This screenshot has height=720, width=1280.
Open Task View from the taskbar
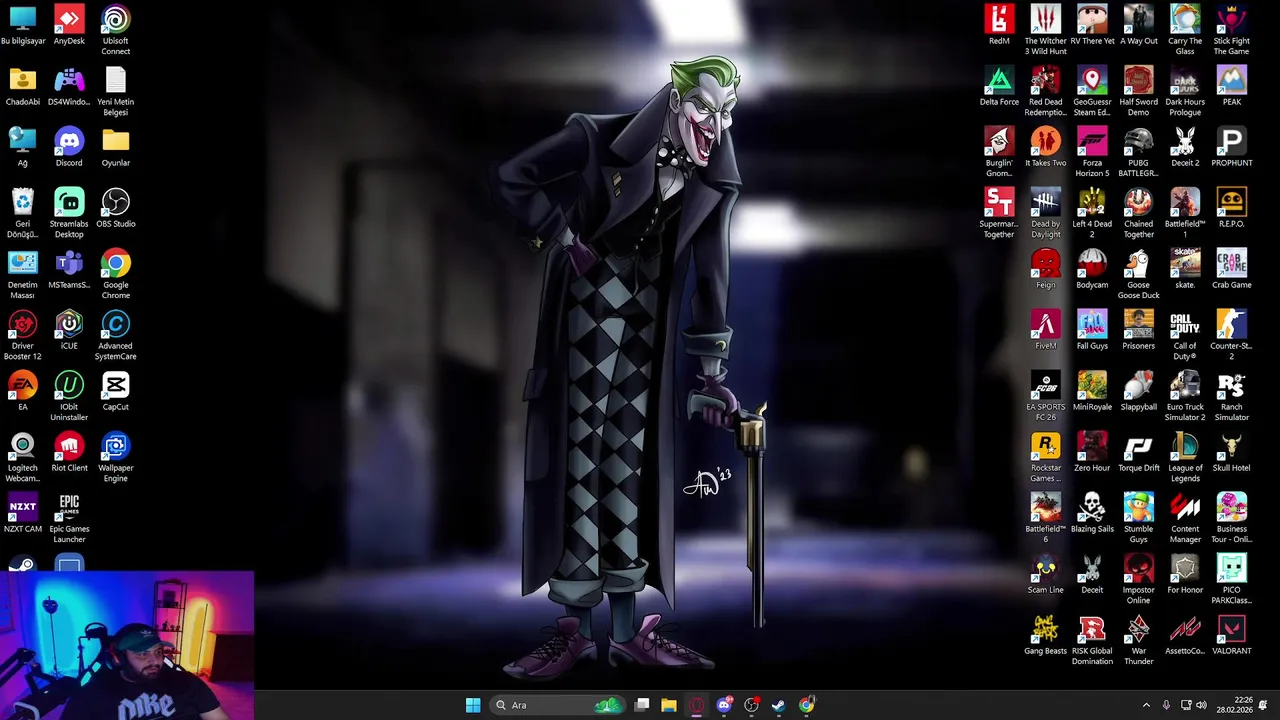coord(642,705)
